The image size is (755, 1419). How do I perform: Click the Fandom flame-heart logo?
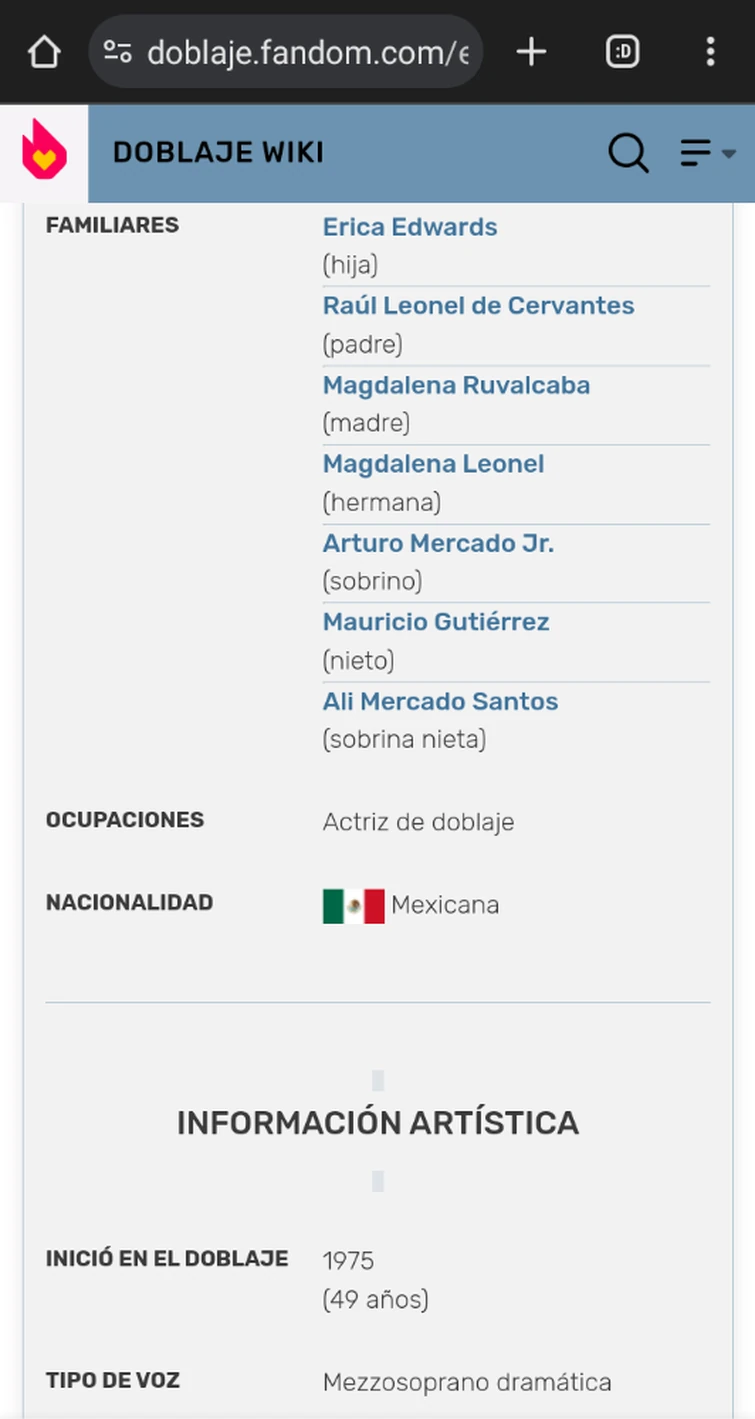click(x=44, y=152)
